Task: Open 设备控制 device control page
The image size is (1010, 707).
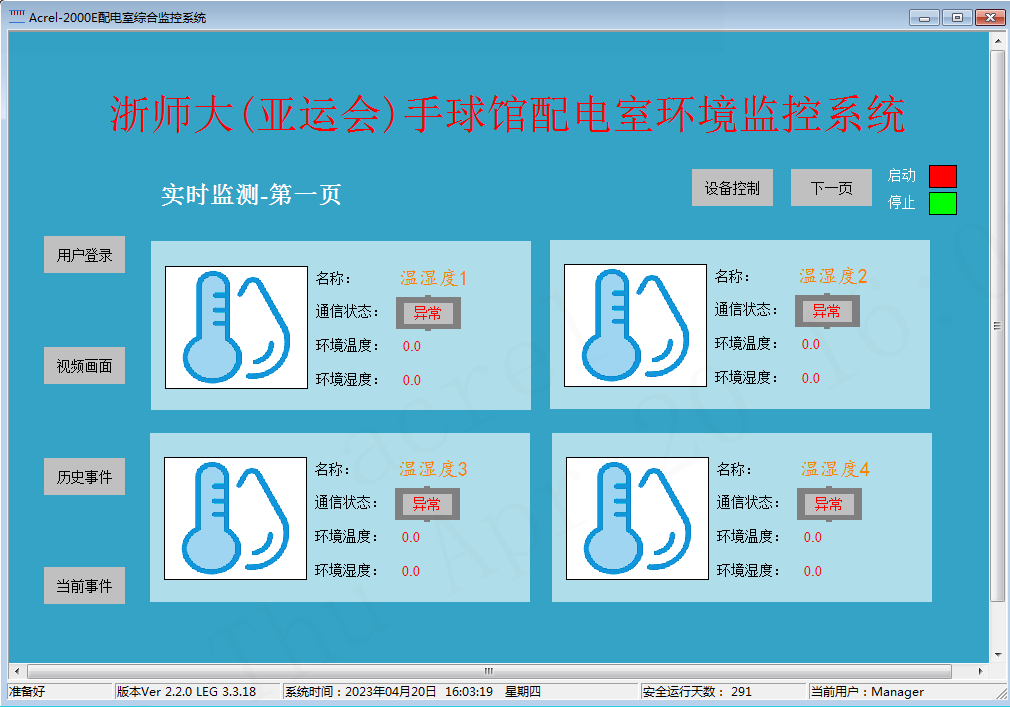Action: pos(732,188)
